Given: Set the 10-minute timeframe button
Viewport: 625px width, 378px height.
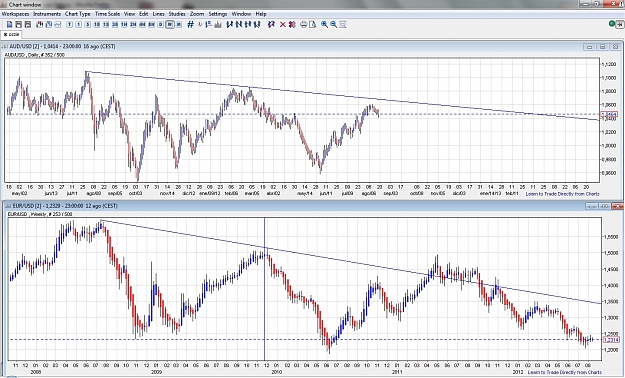Looking at the screenshot, I should (x=97, y=25).
